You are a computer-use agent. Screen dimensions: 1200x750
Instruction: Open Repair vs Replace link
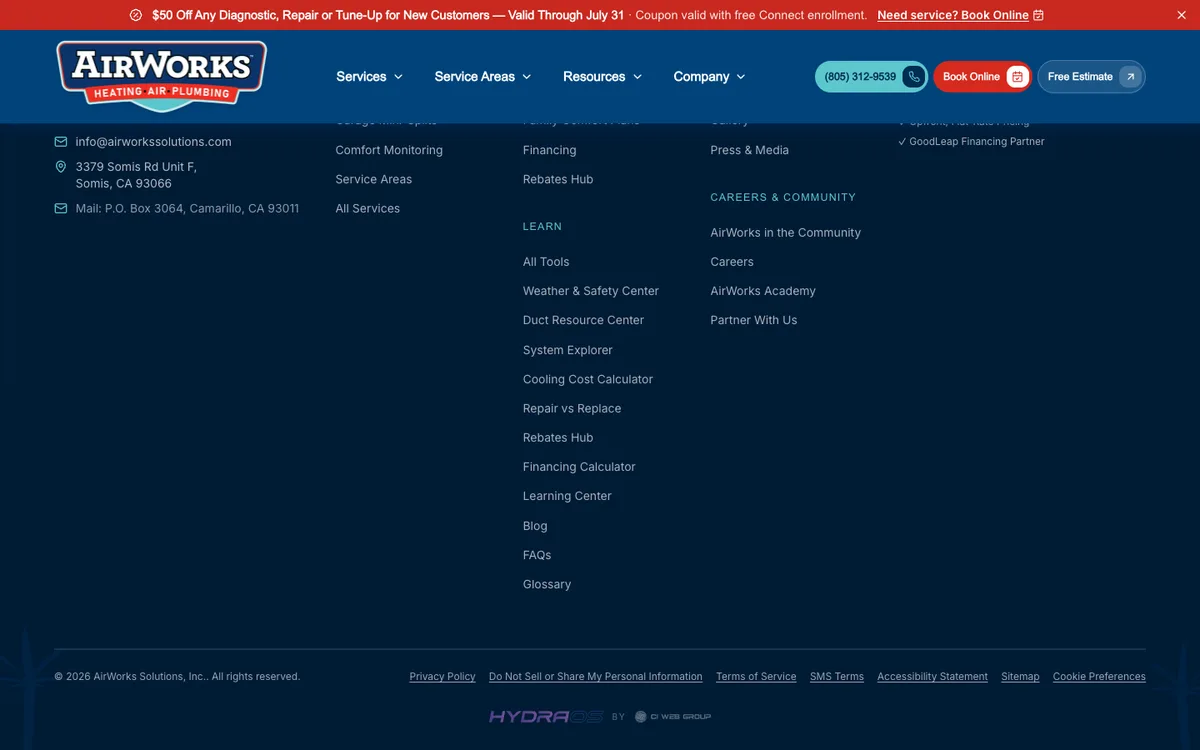pos(572,408)
